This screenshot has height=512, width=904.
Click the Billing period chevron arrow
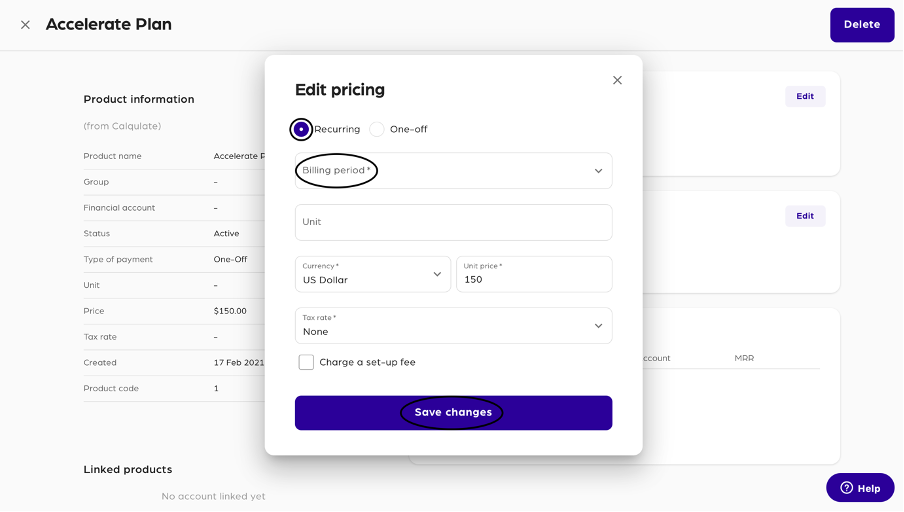point(599,171)
